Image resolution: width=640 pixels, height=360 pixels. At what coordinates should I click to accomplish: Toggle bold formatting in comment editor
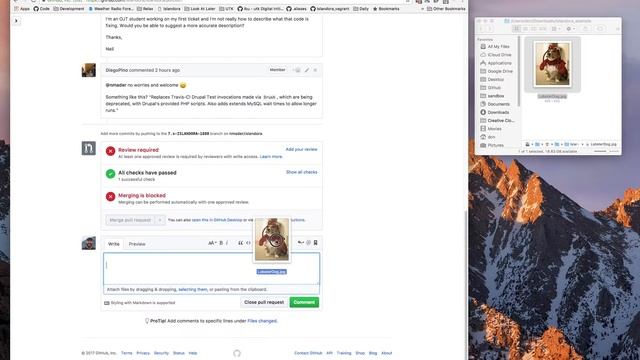(221, 243)
